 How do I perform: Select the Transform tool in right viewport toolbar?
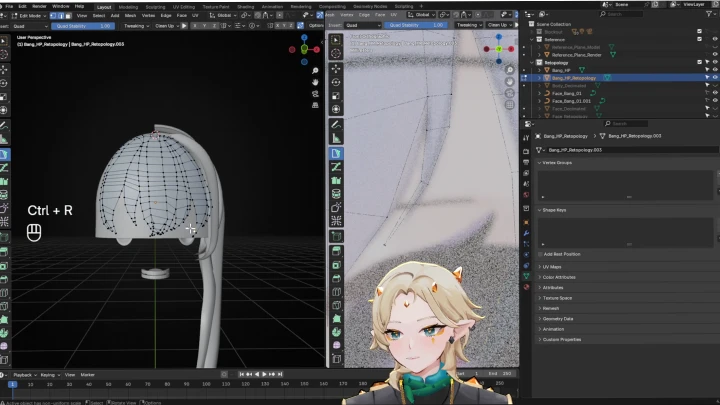(336, 109)
